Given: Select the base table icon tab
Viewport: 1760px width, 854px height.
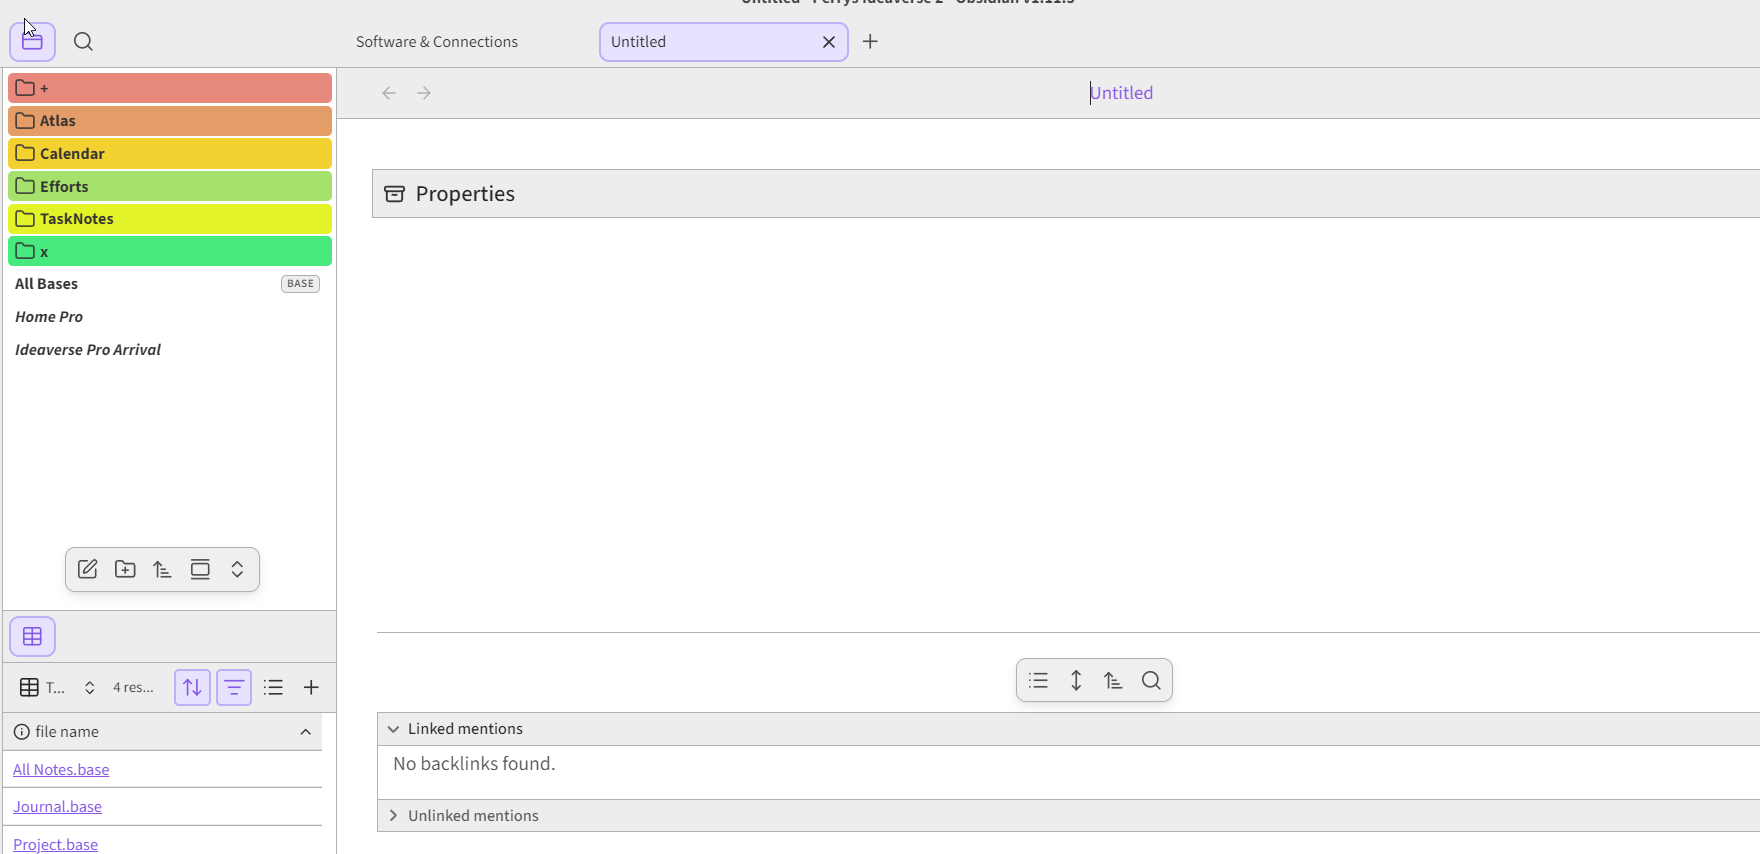Looking at the screenshot, I should [33, 636].
